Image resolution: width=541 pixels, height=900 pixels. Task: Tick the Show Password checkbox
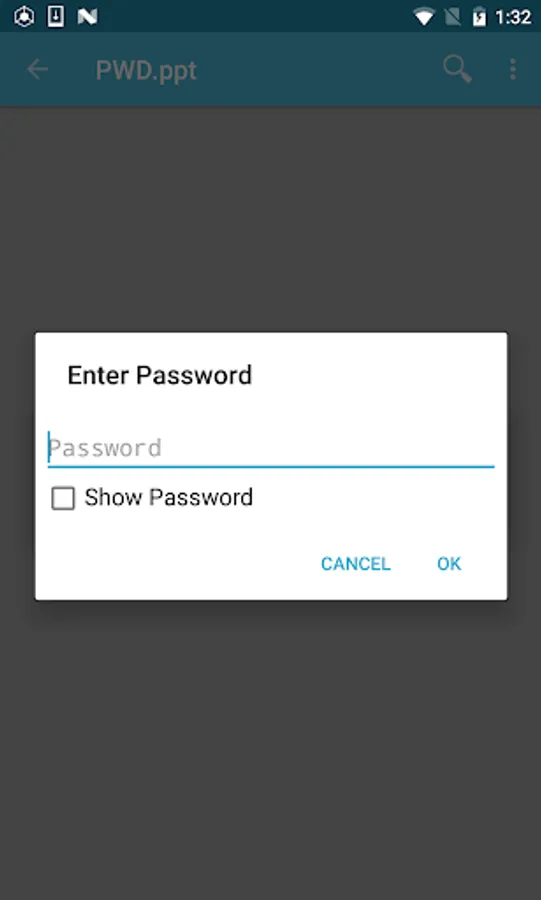63,498
